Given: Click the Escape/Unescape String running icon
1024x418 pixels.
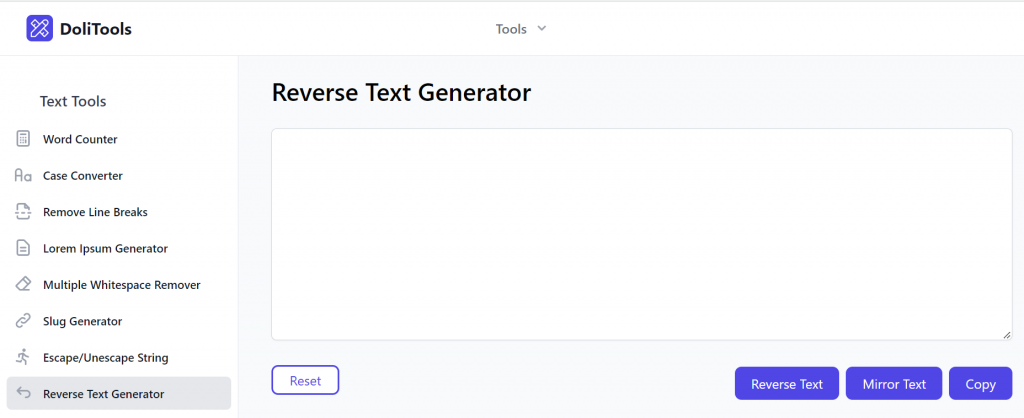Looking at the screenshot, I should coord(23,357).
